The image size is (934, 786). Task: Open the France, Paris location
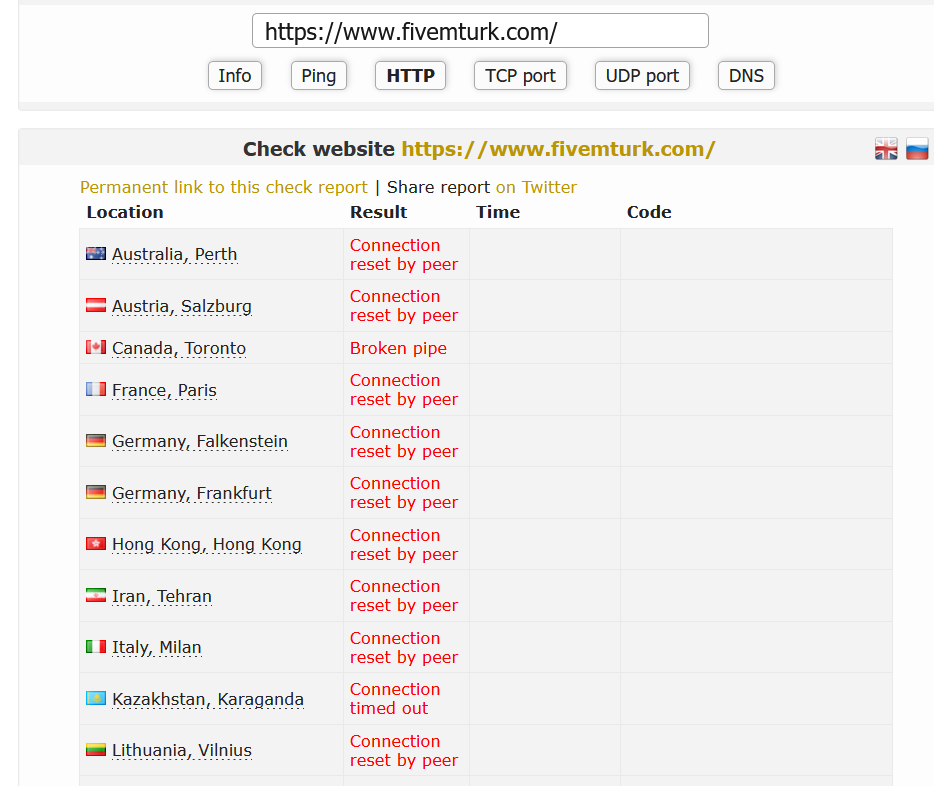coord(164,390)
